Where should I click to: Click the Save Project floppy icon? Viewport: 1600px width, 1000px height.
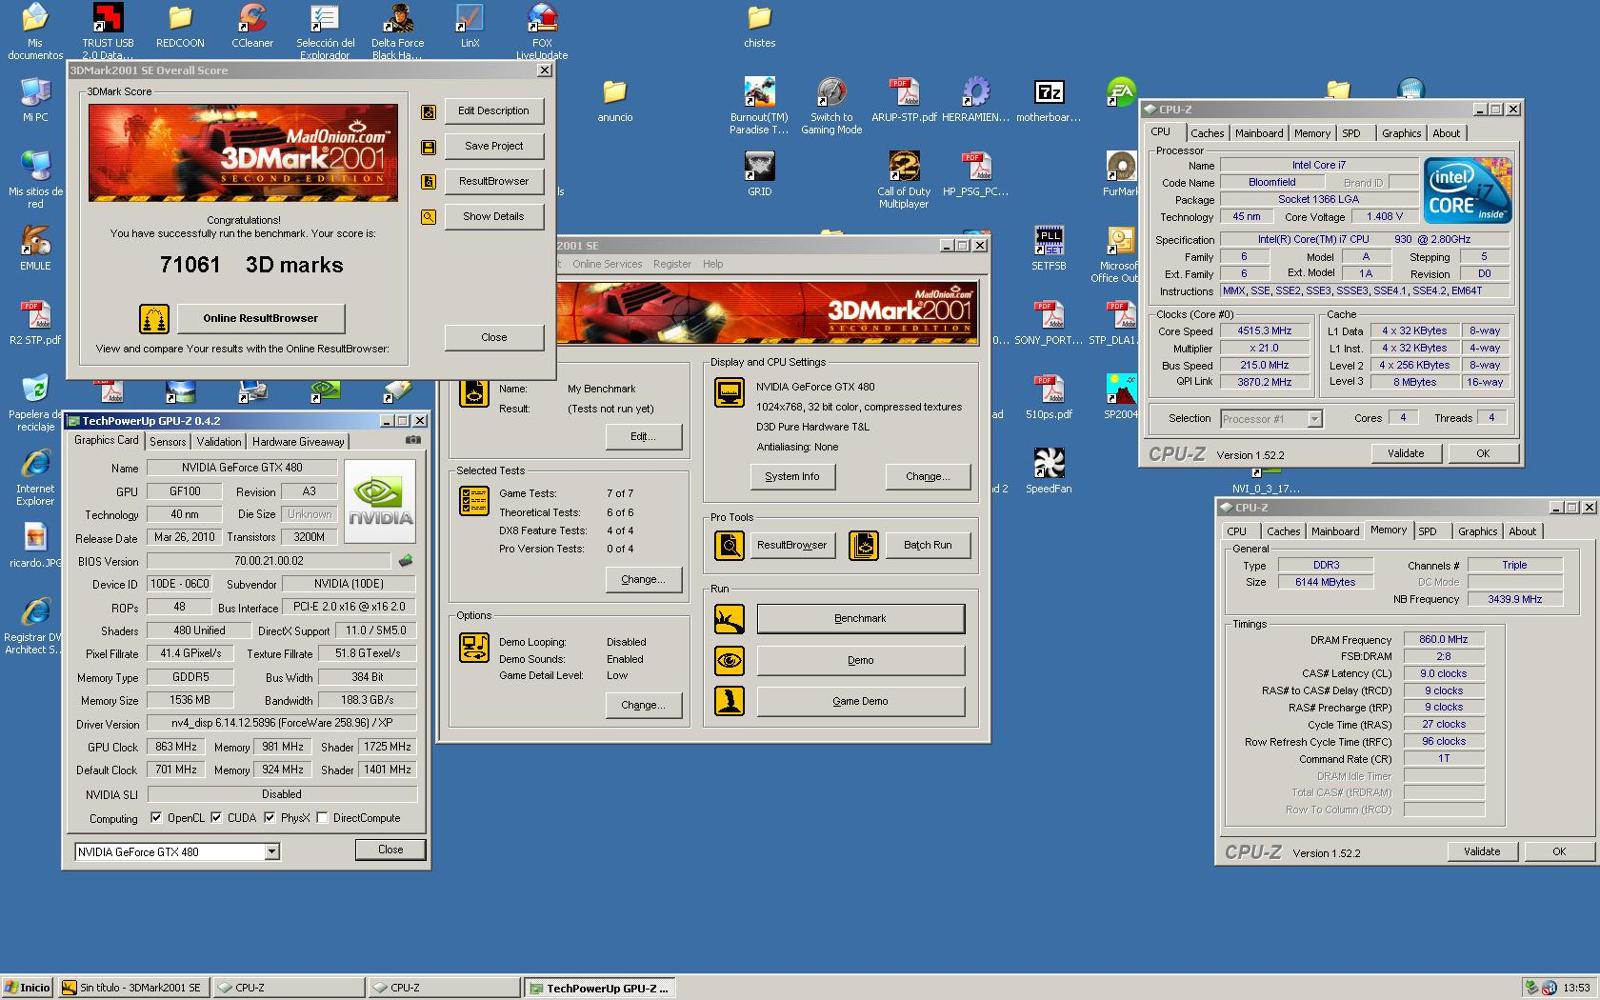pyautogui.click(x=428, y=147)
